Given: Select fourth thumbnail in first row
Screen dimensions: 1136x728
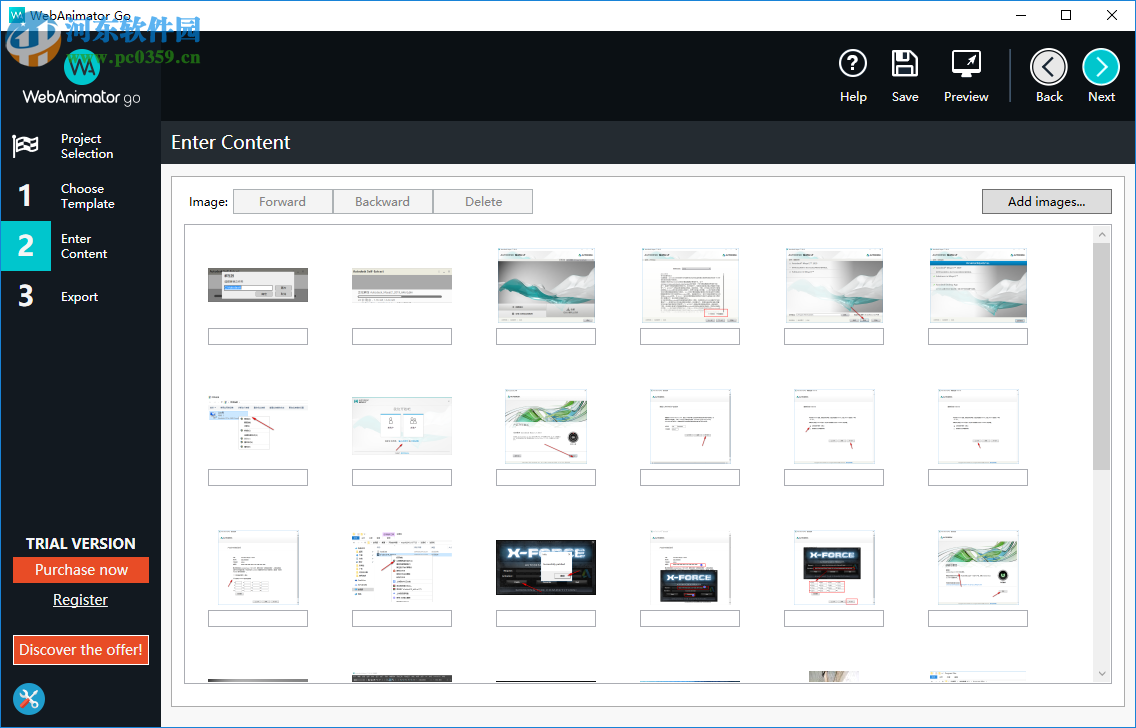Looking at the screenshot, I should coord(690,285).
